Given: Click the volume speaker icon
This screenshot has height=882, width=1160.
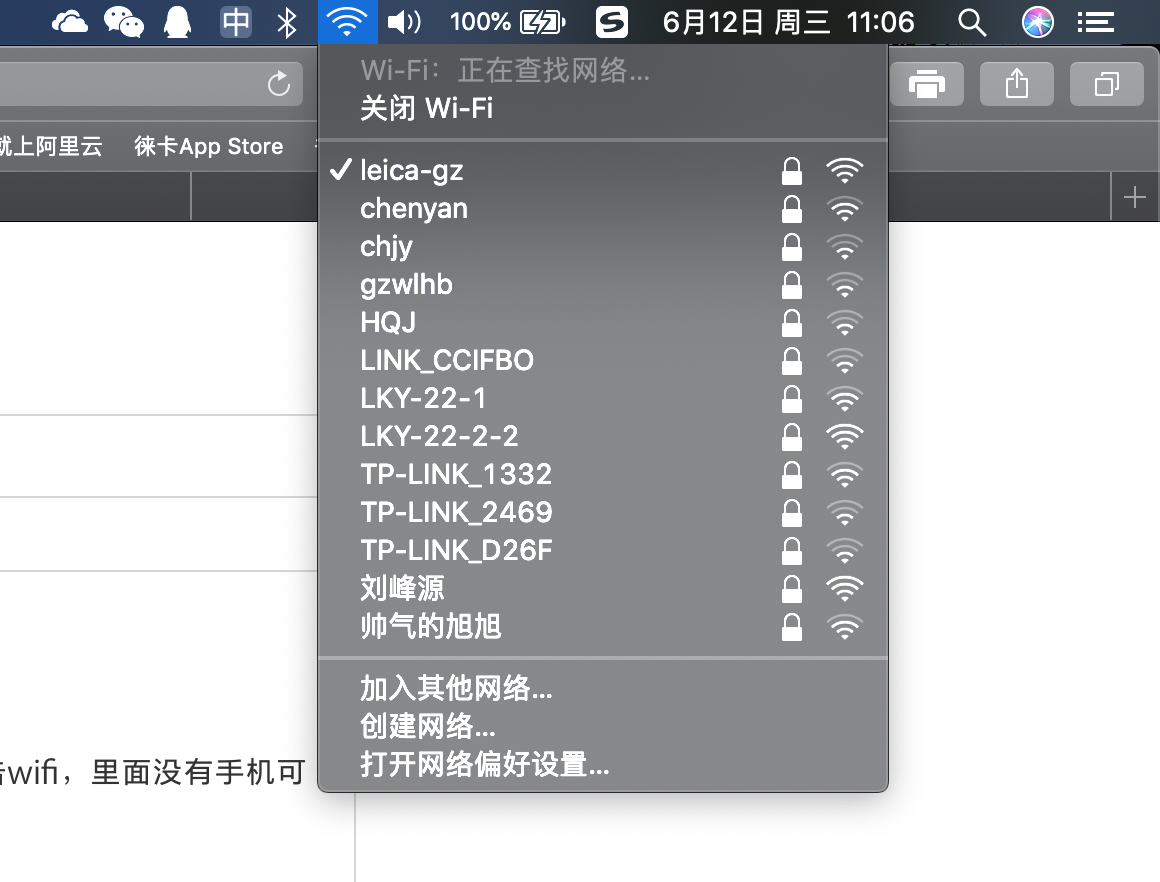Looking at the screenshot, I should pyautogui.click(x=404, y=22).
